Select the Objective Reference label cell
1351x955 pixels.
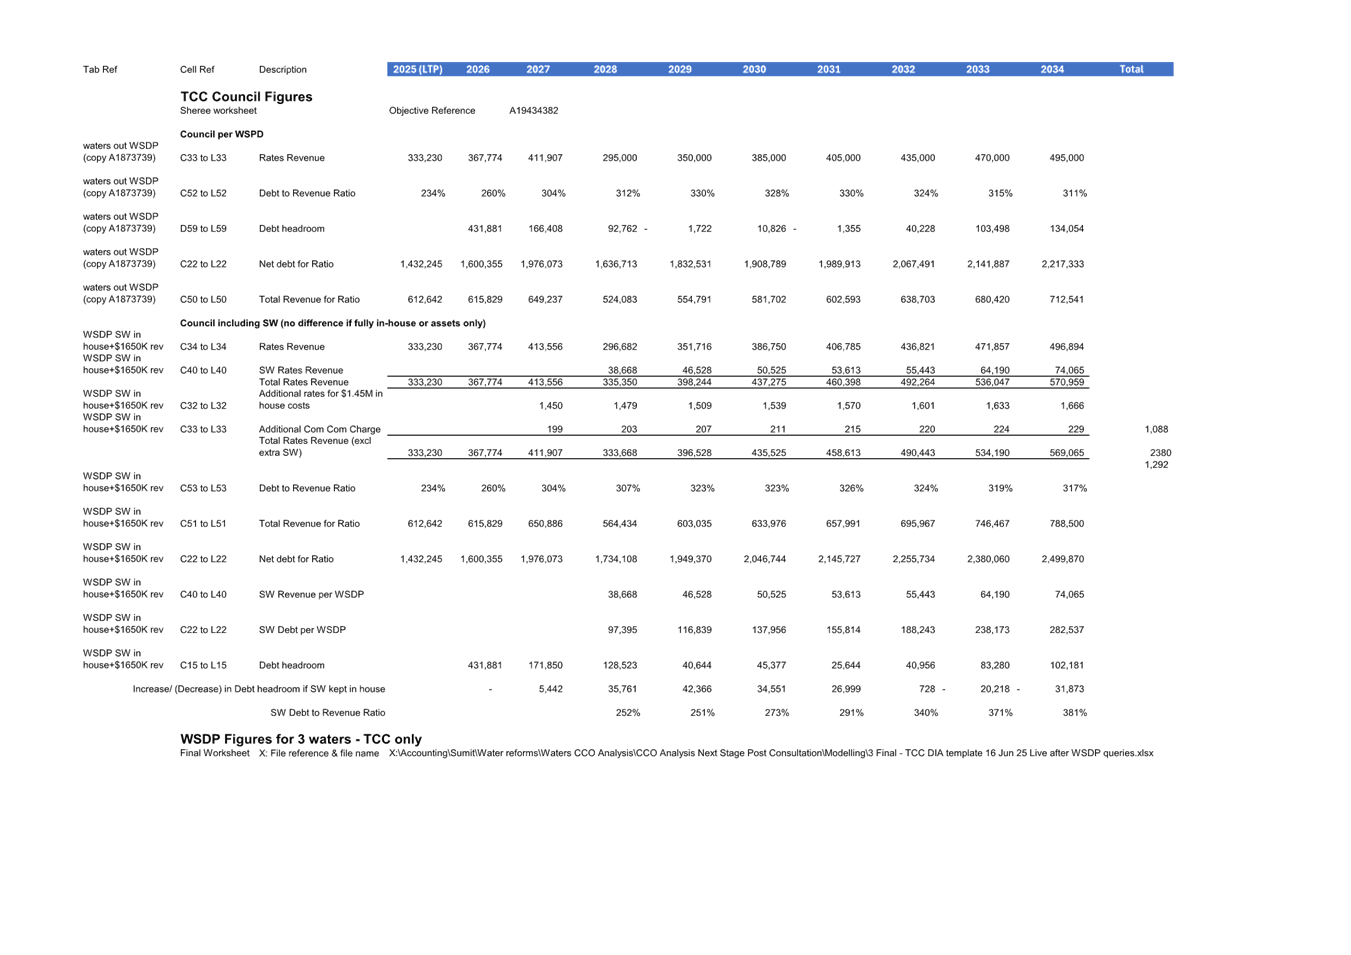click(x=432, y=111)
